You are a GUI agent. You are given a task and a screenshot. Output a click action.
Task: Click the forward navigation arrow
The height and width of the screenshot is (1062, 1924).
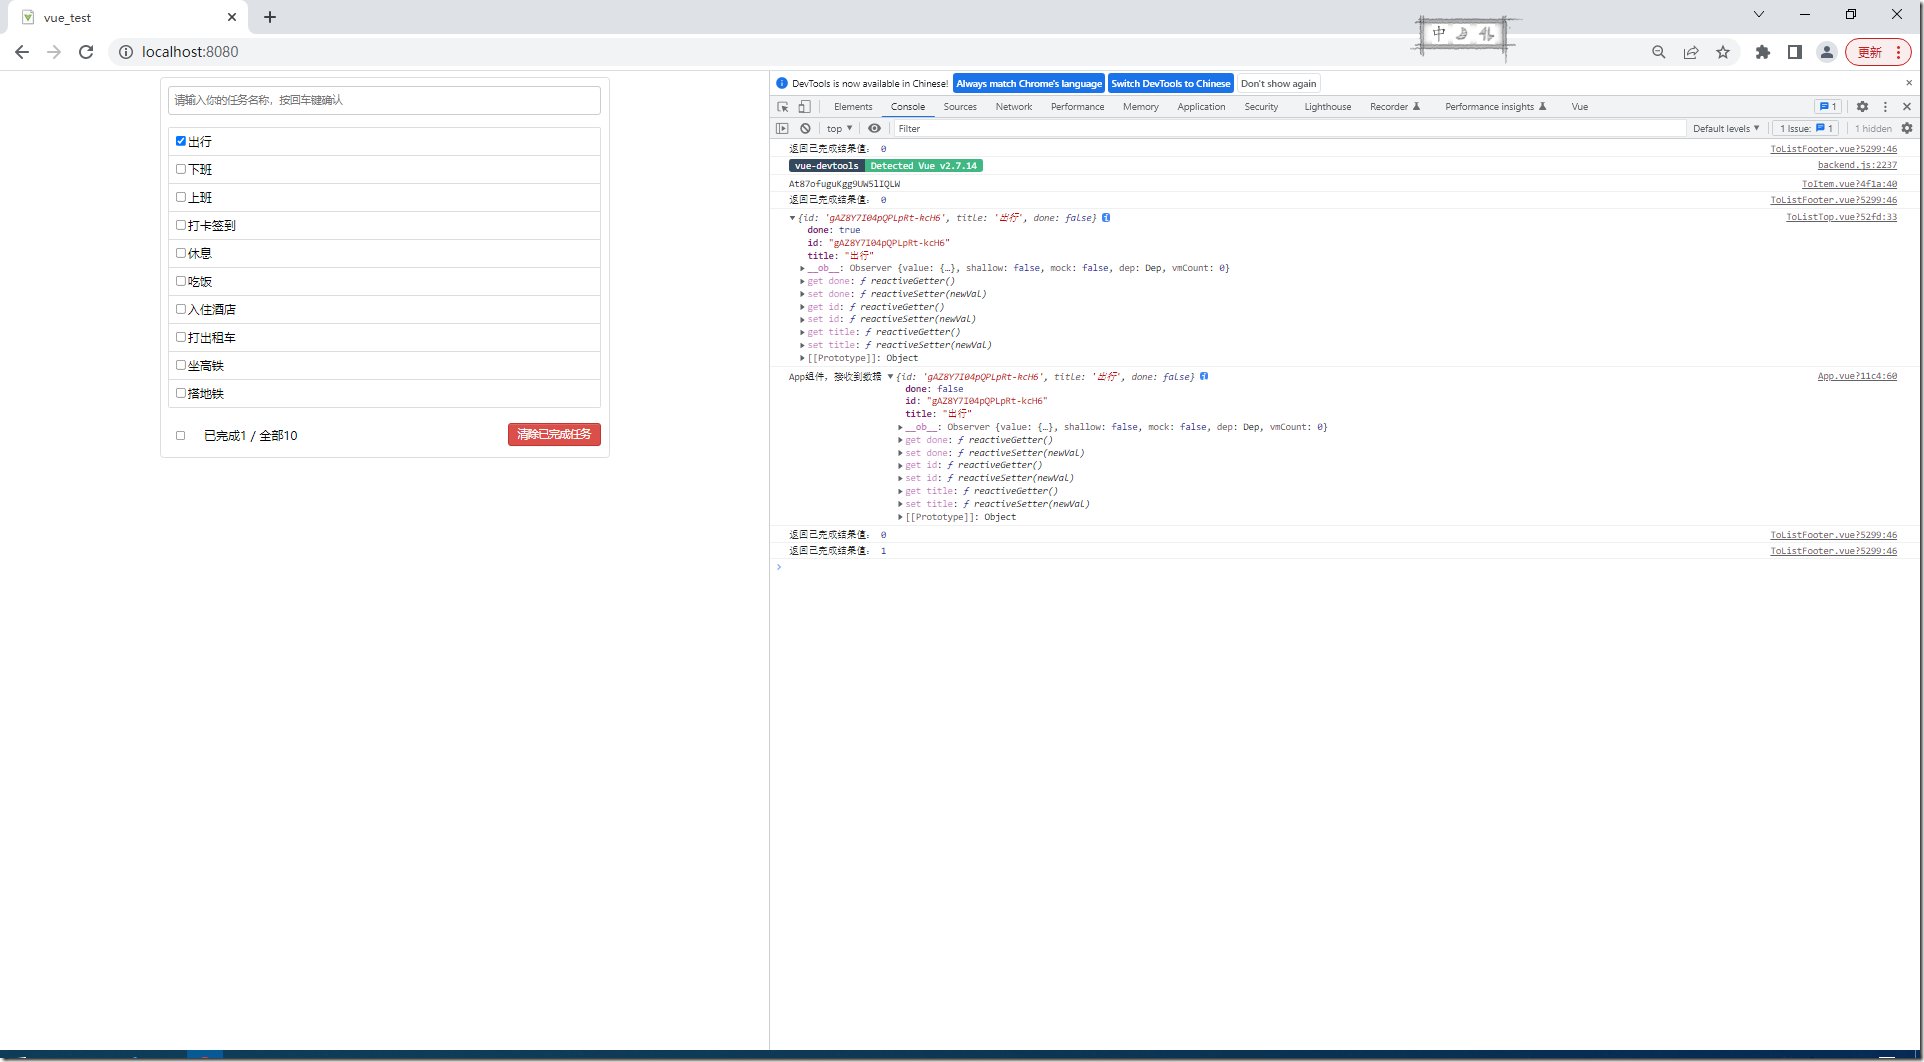pyautogui.click(x=54, y=52)
